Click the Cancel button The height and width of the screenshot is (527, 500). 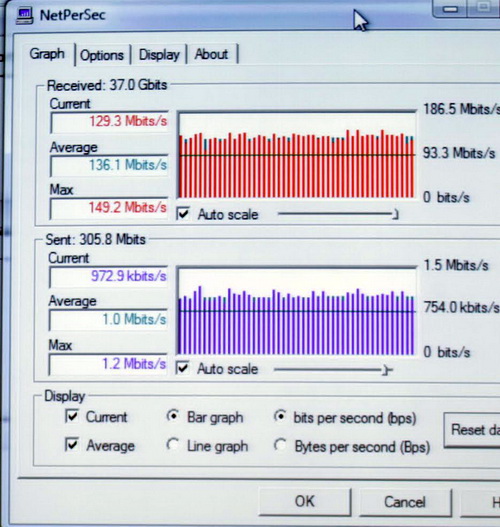click(405, 502)
